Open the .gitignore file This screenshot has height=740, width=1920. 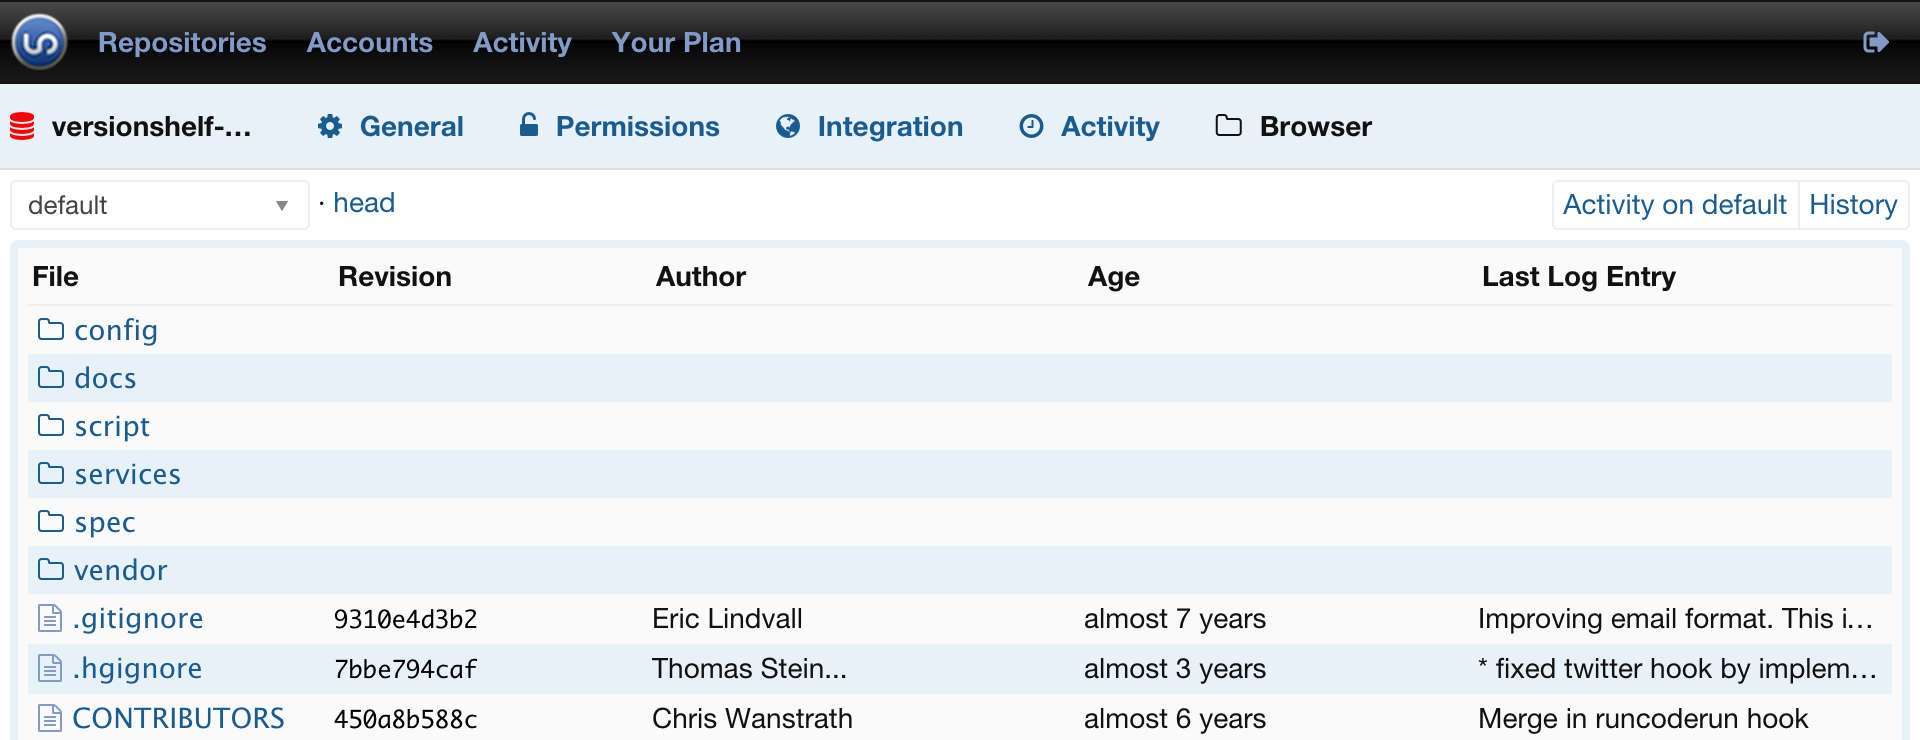(x=138, y=619)
